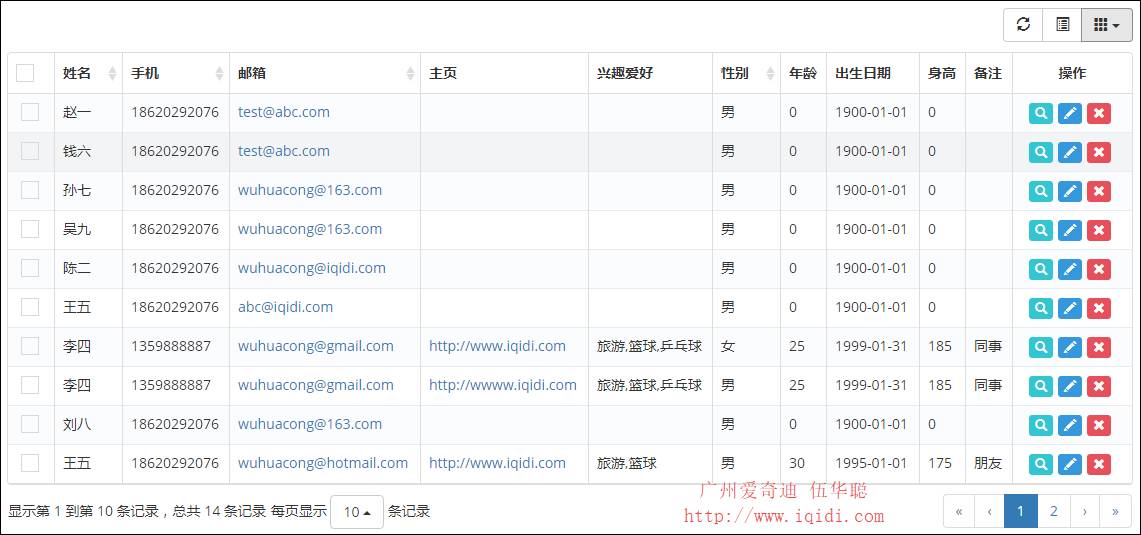Image resolution: width=1141 pixels, height=535 pixels.
Task: Check the 吴九 row checkbox
Action: (x=30, y=229)
